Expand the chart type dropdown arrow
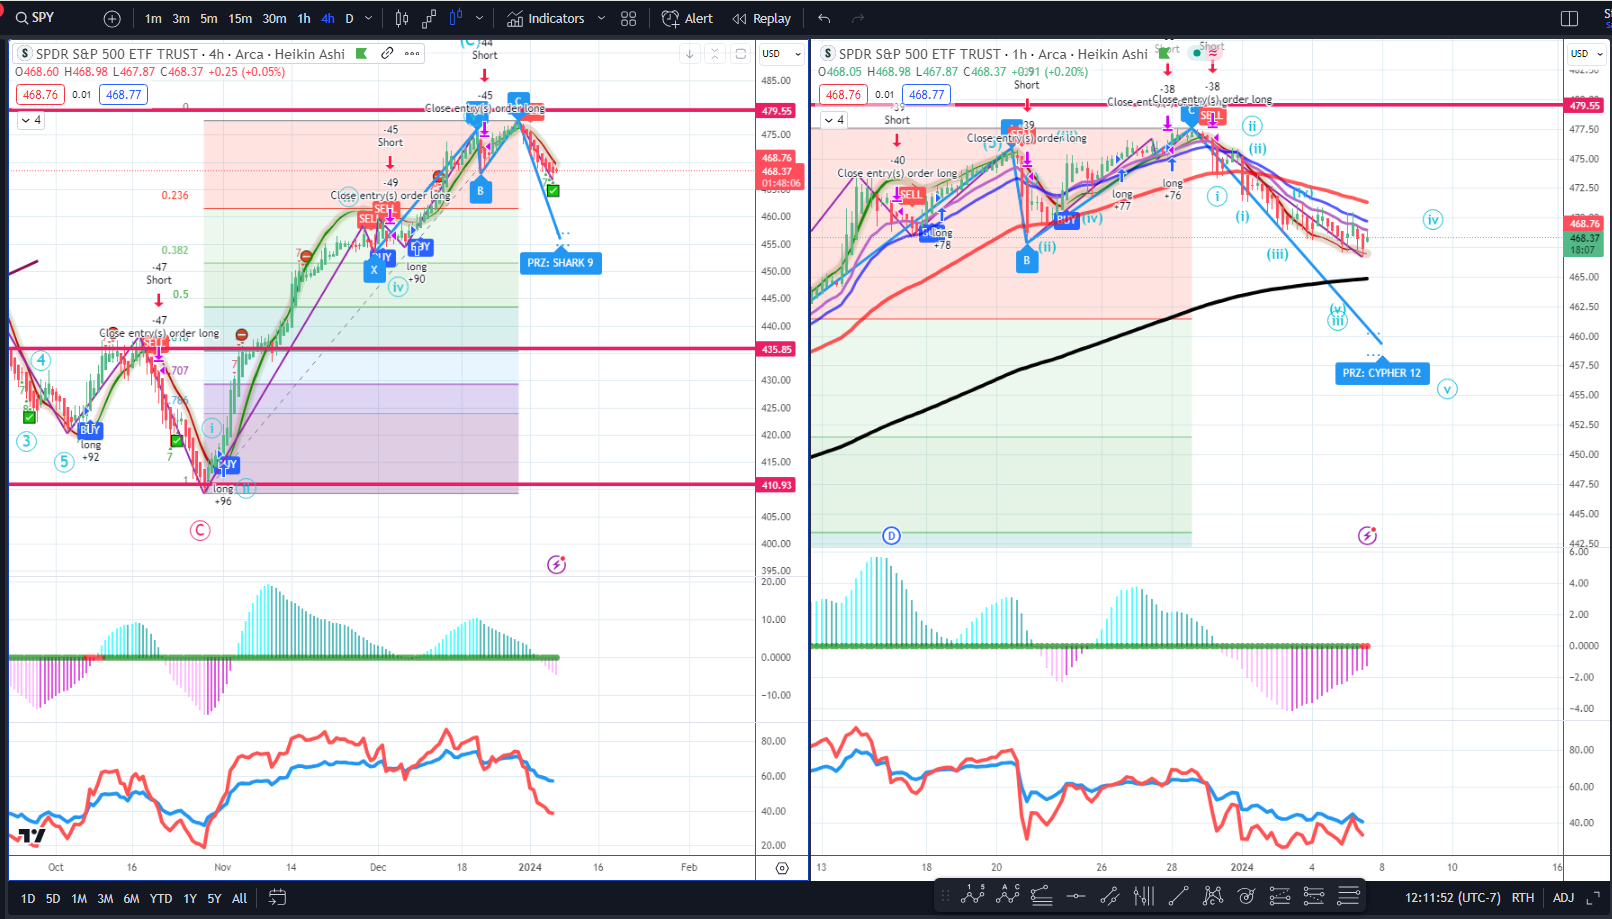The height and width of the screenshot is (919, 1612). pos(479,18)
